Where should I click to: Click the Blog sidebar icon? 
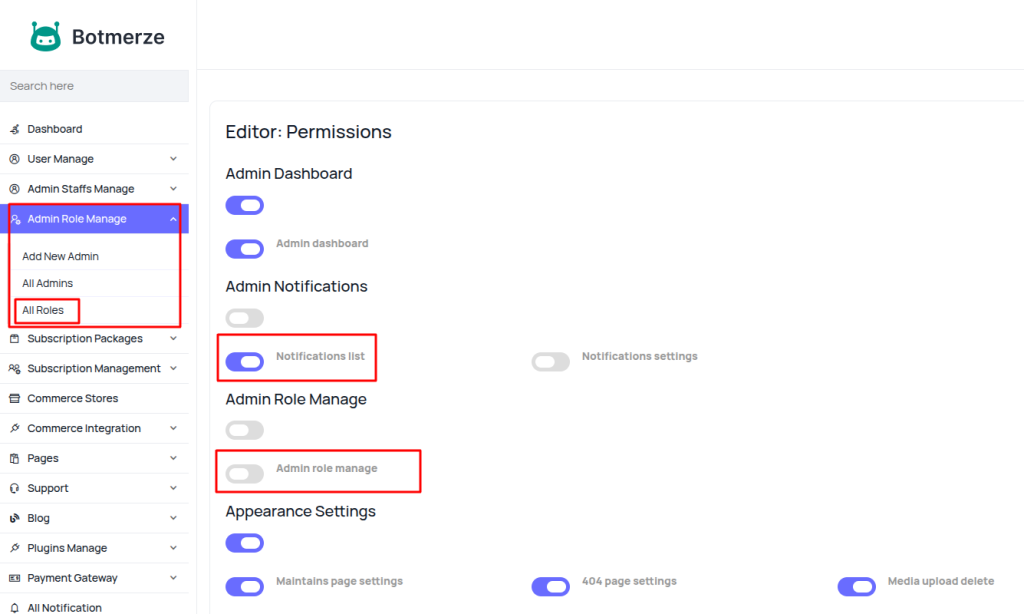14,518
